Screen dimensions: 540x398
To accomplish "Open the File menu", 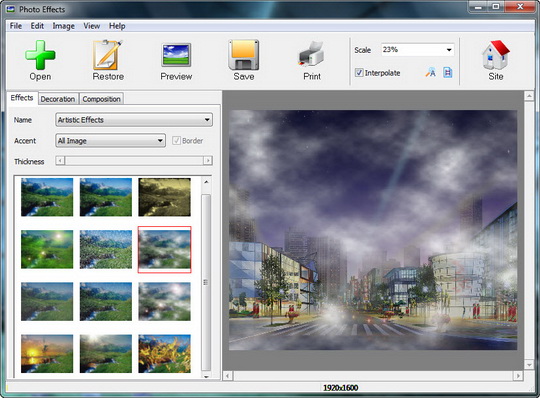I will click(15, 26).
